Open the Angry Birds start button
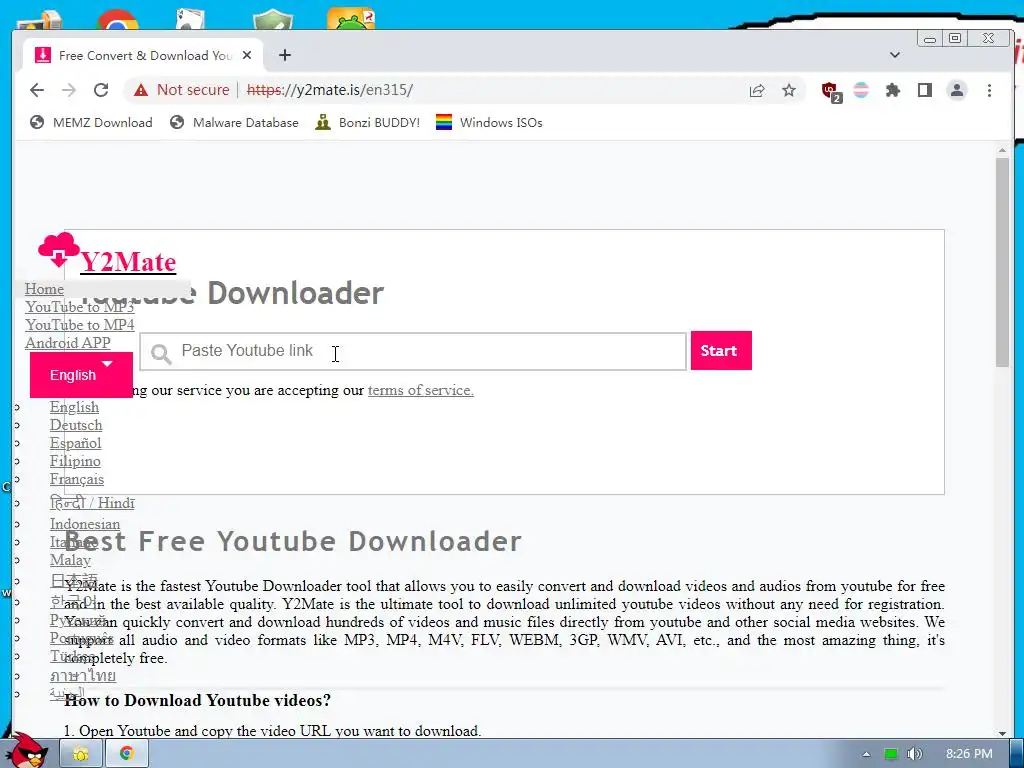The height and width of the screenshot is (768, 1024). click(x=27, y=751)
